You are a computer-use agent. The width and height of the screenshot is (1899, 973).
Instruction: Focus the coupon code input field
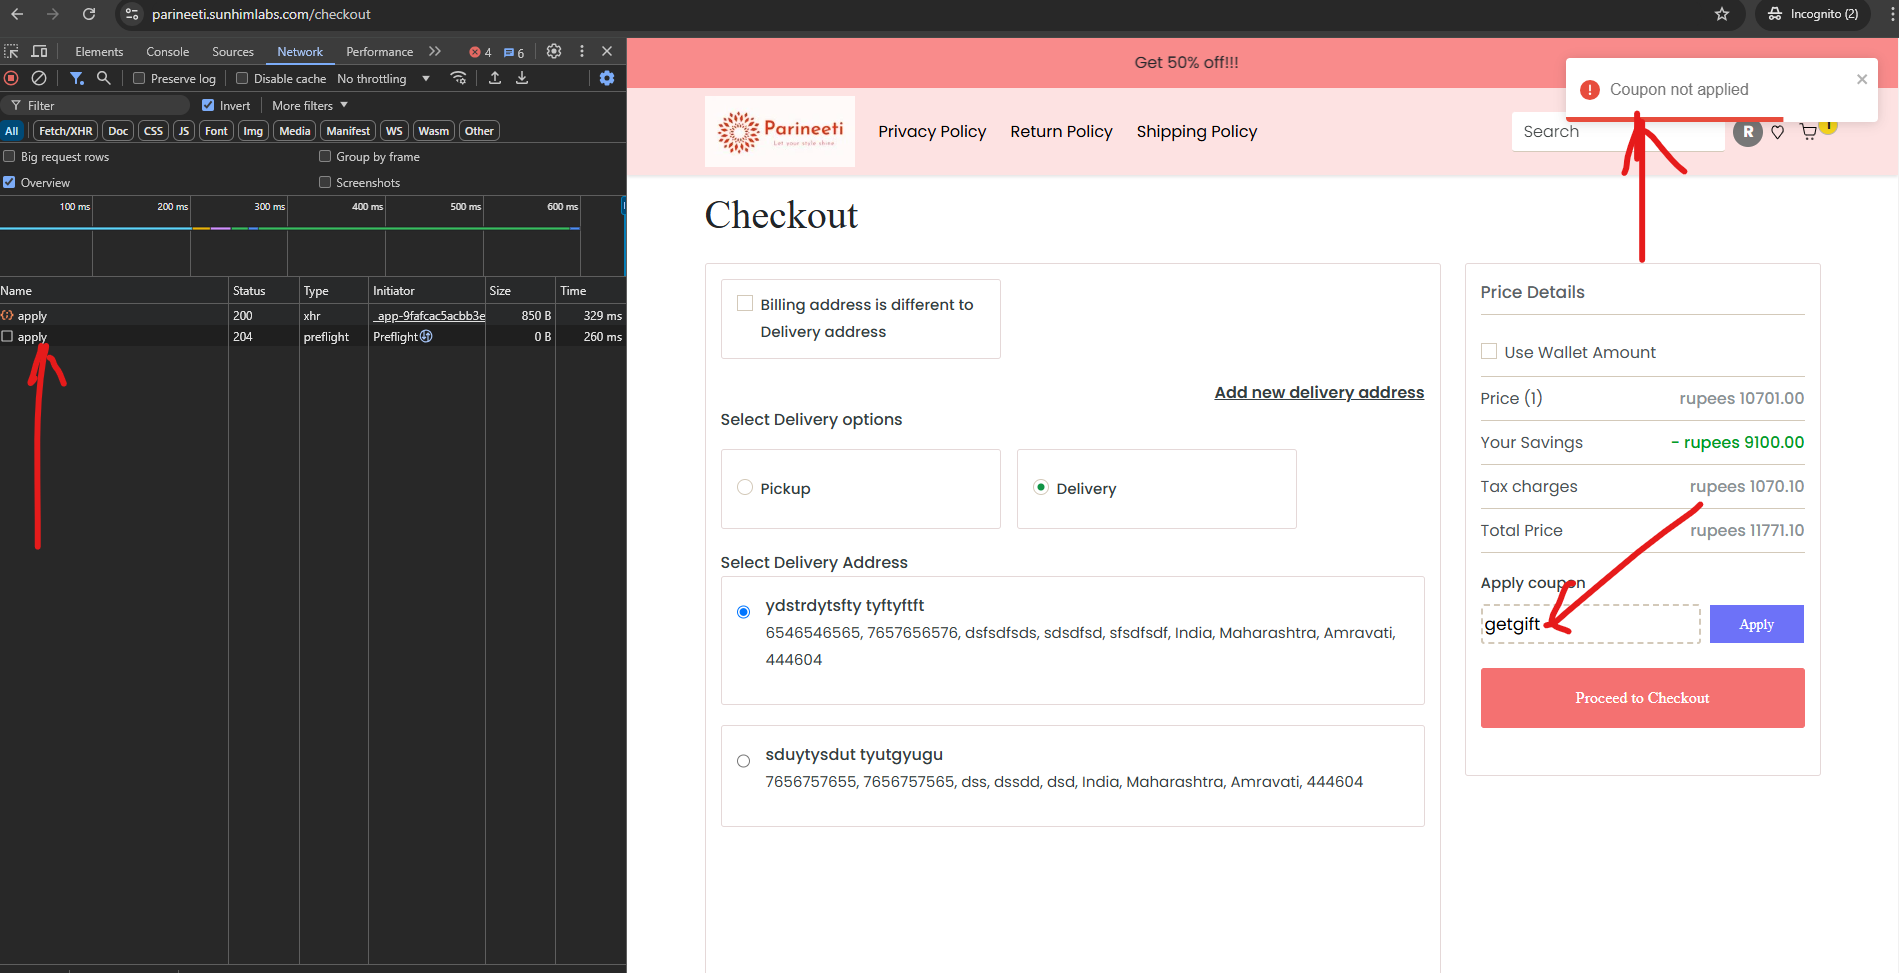point(1590,624)
